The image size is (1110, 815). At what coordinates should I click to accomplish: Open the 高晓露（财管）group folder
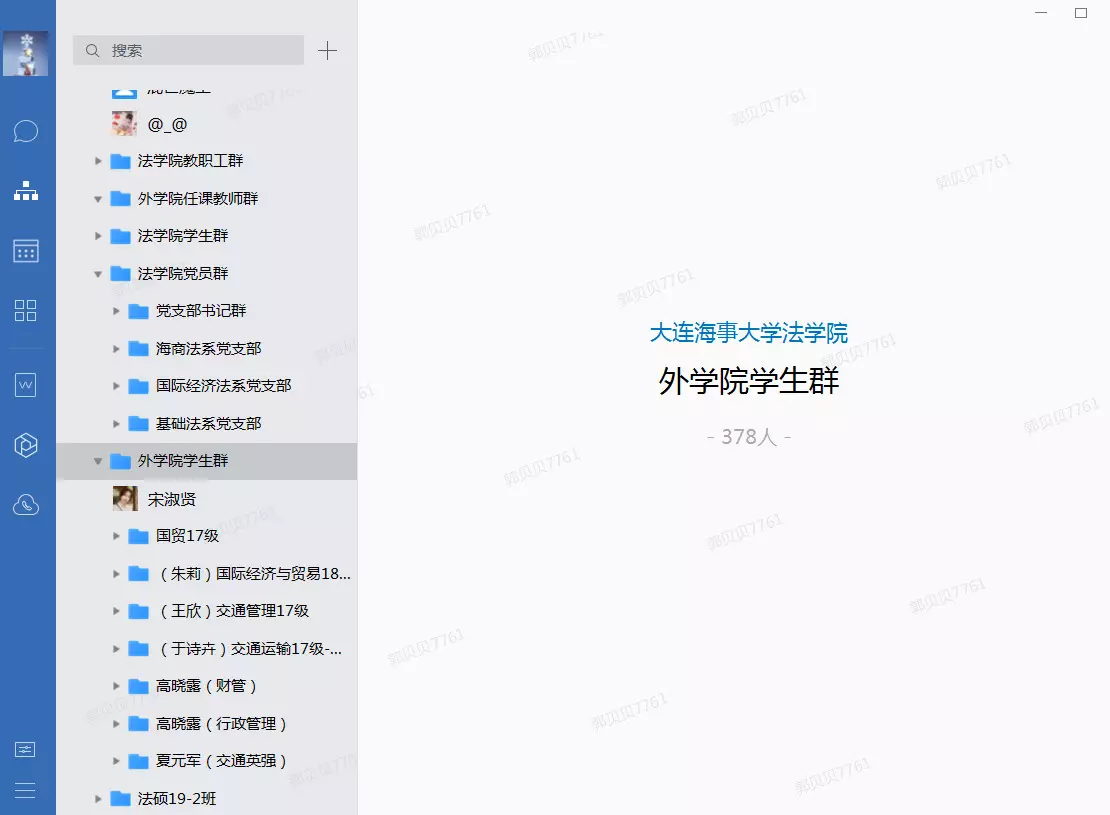coord(207,686)
